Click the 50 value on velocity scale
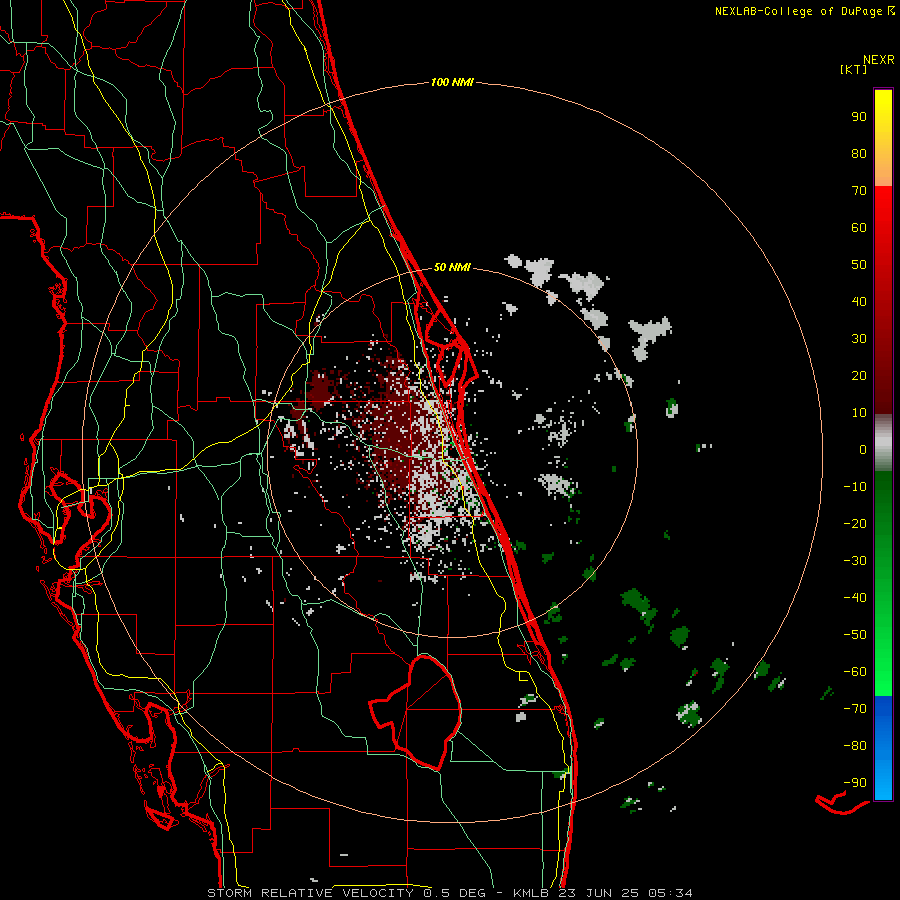This screenshot has width=900, height=900. [x=859, y=265]
